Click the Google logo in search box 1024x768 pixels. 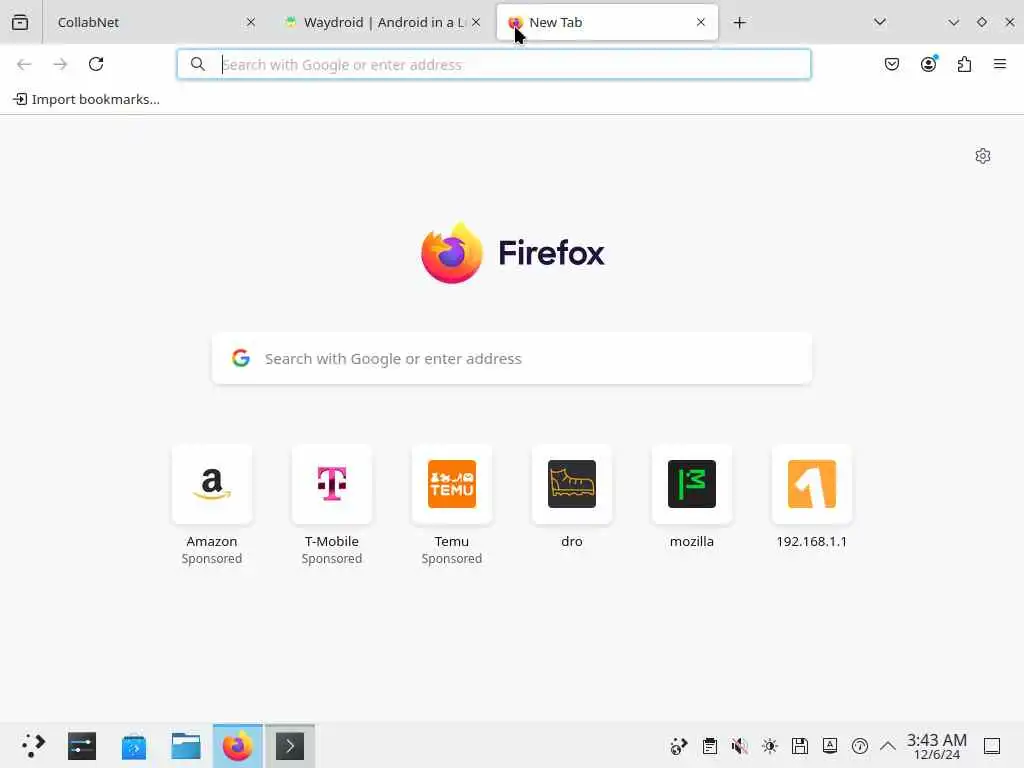click(241, 358)
